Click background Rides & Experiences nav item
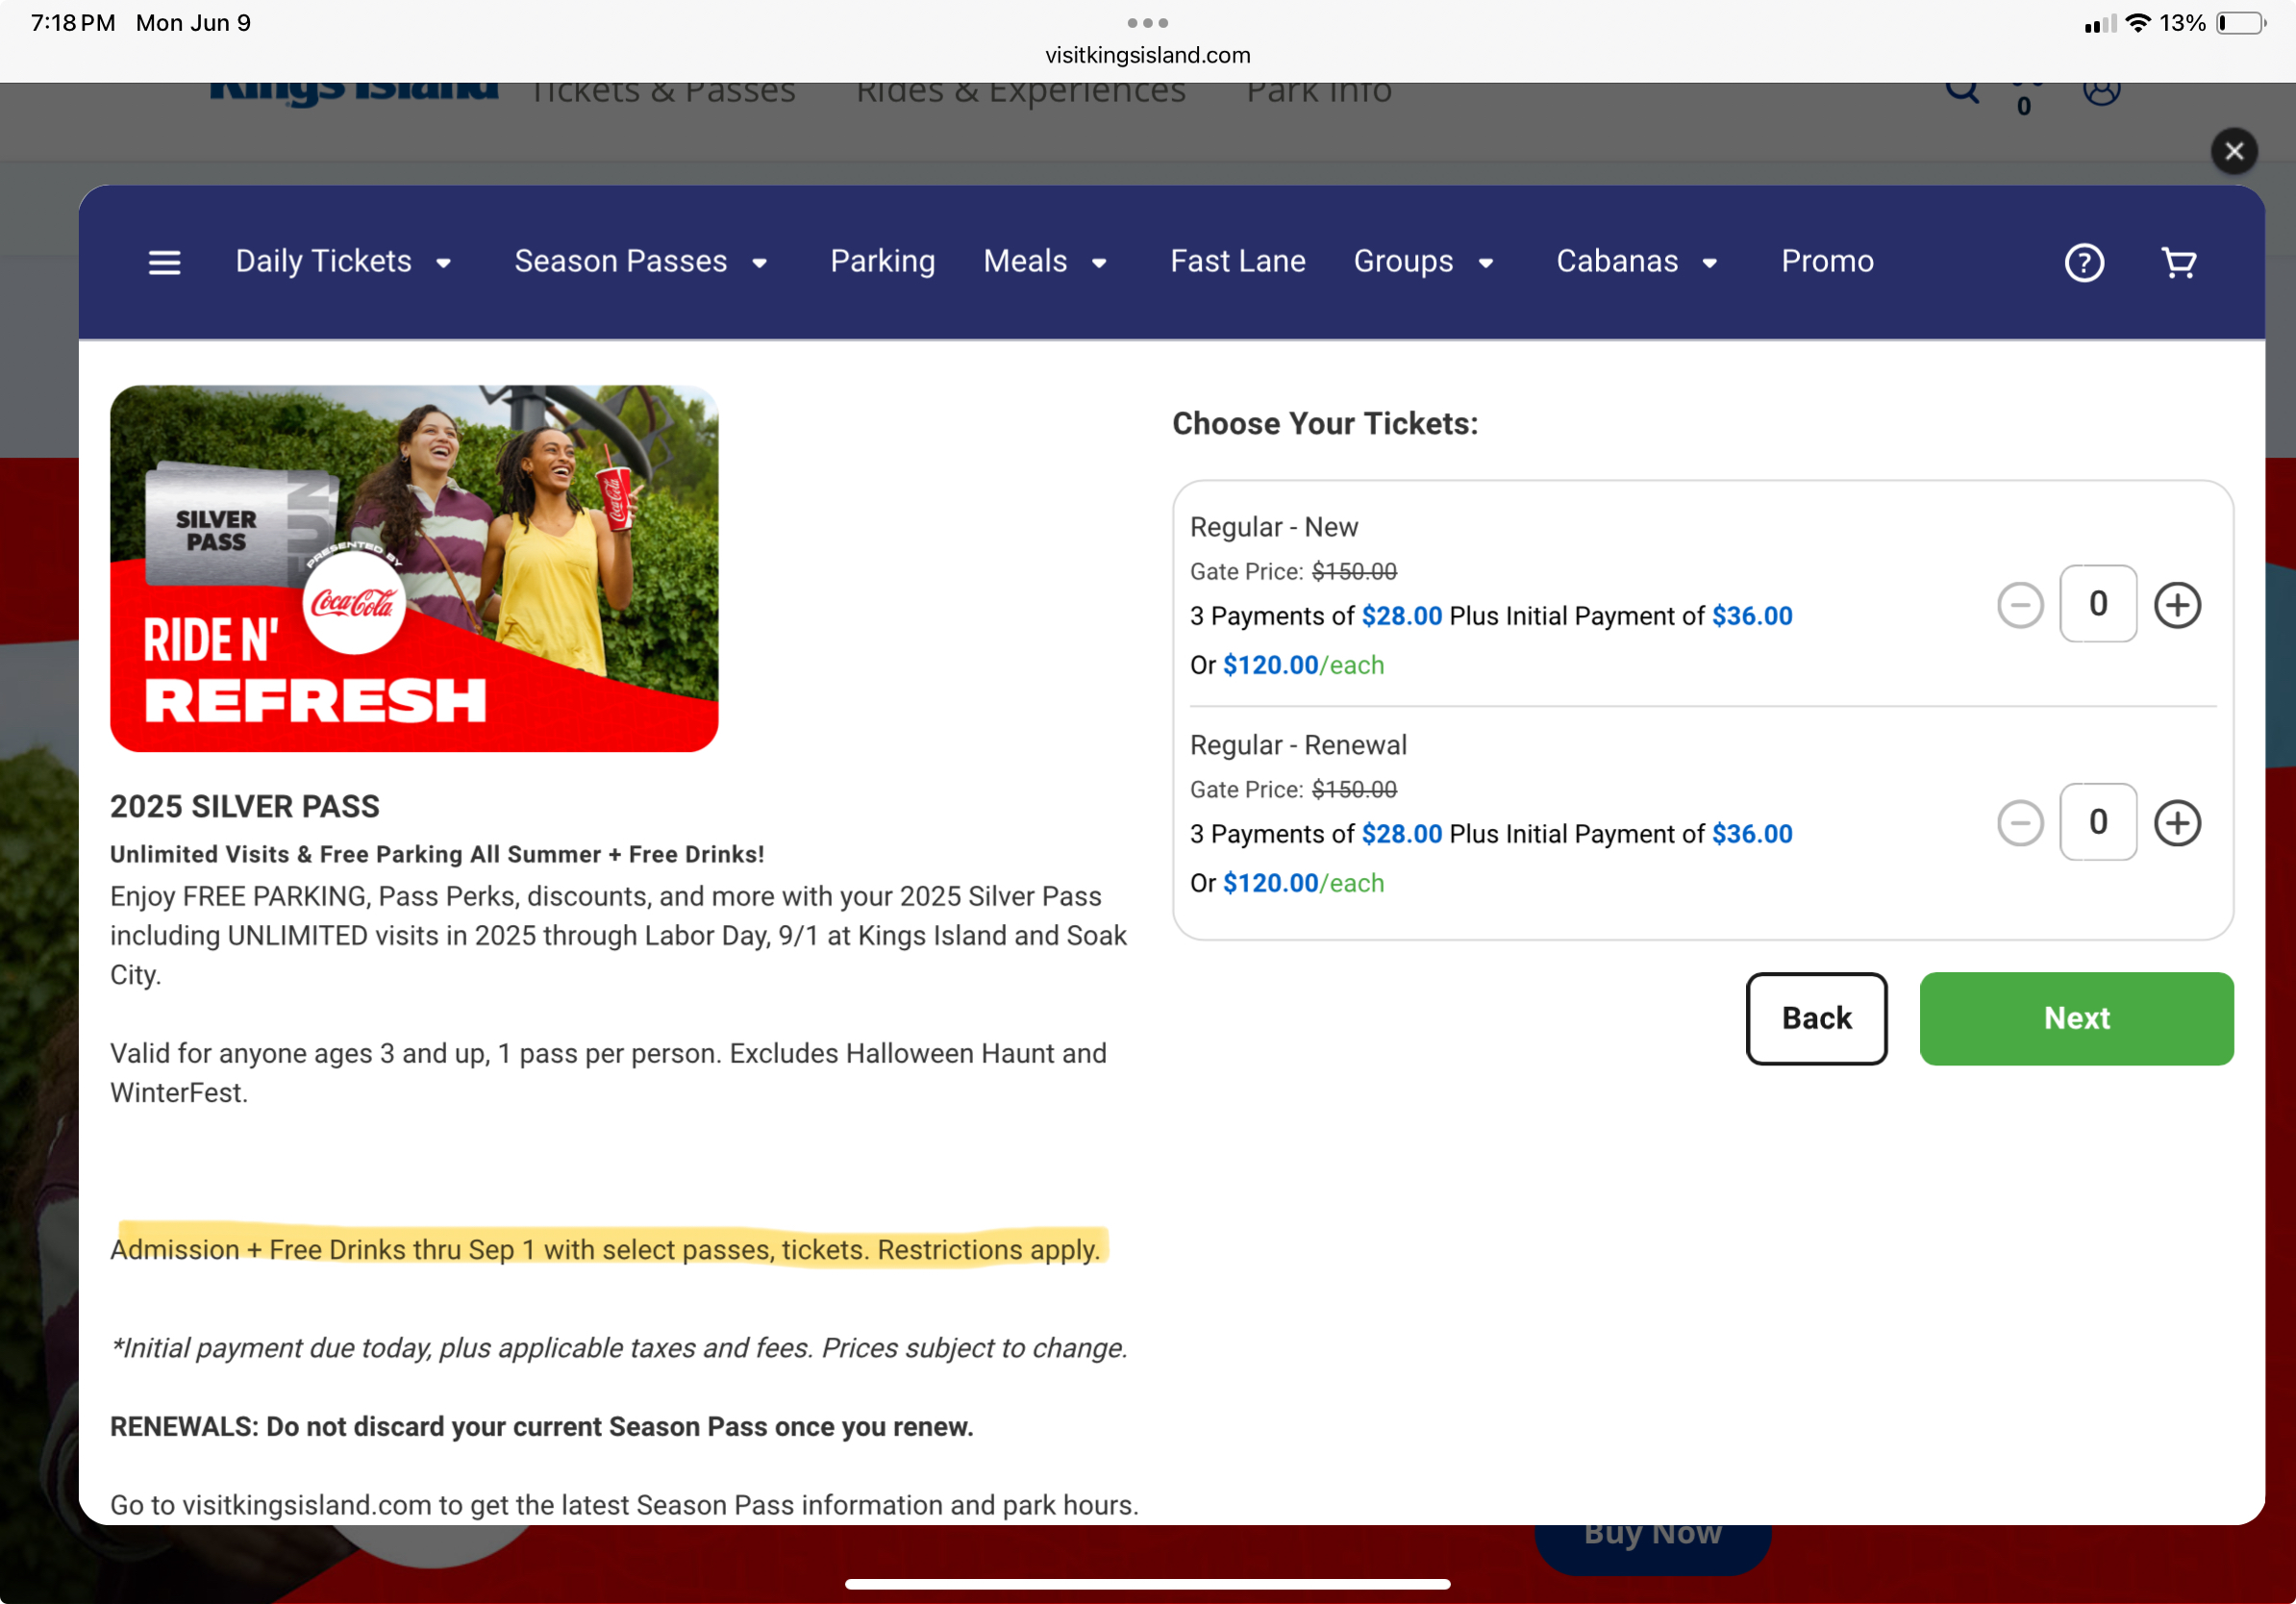The image size is (2296, 1604). point(1020,92)
